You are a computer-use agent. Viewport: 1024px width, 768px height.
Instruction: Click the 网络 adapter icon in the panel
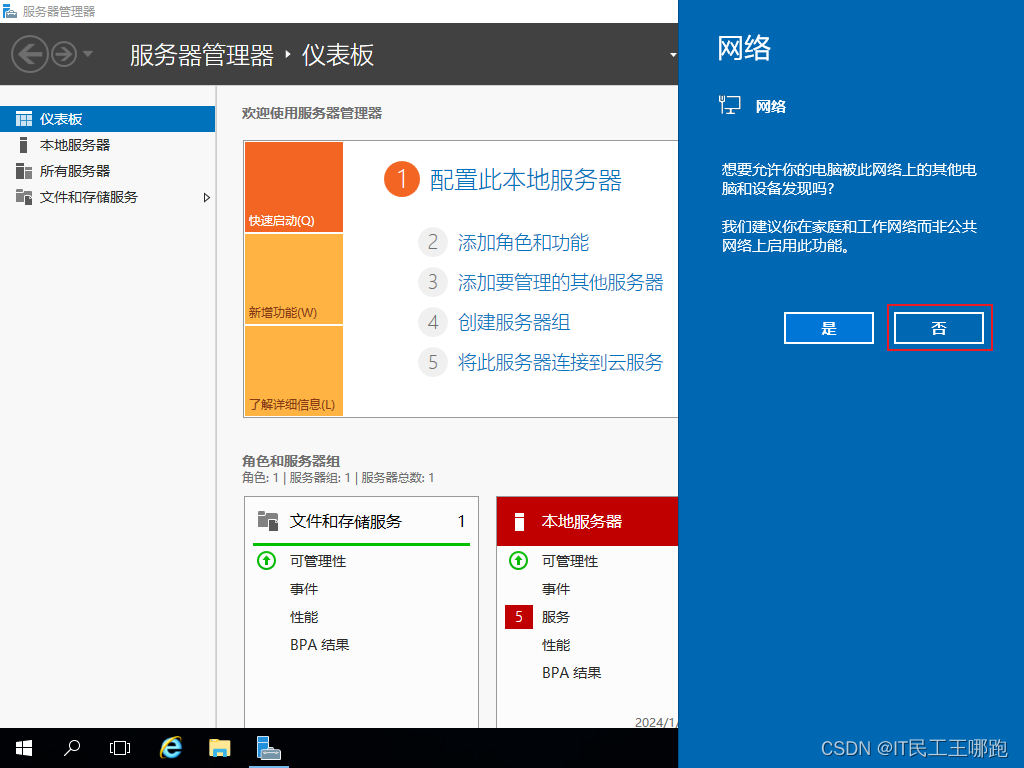click(x=730, y=105)
